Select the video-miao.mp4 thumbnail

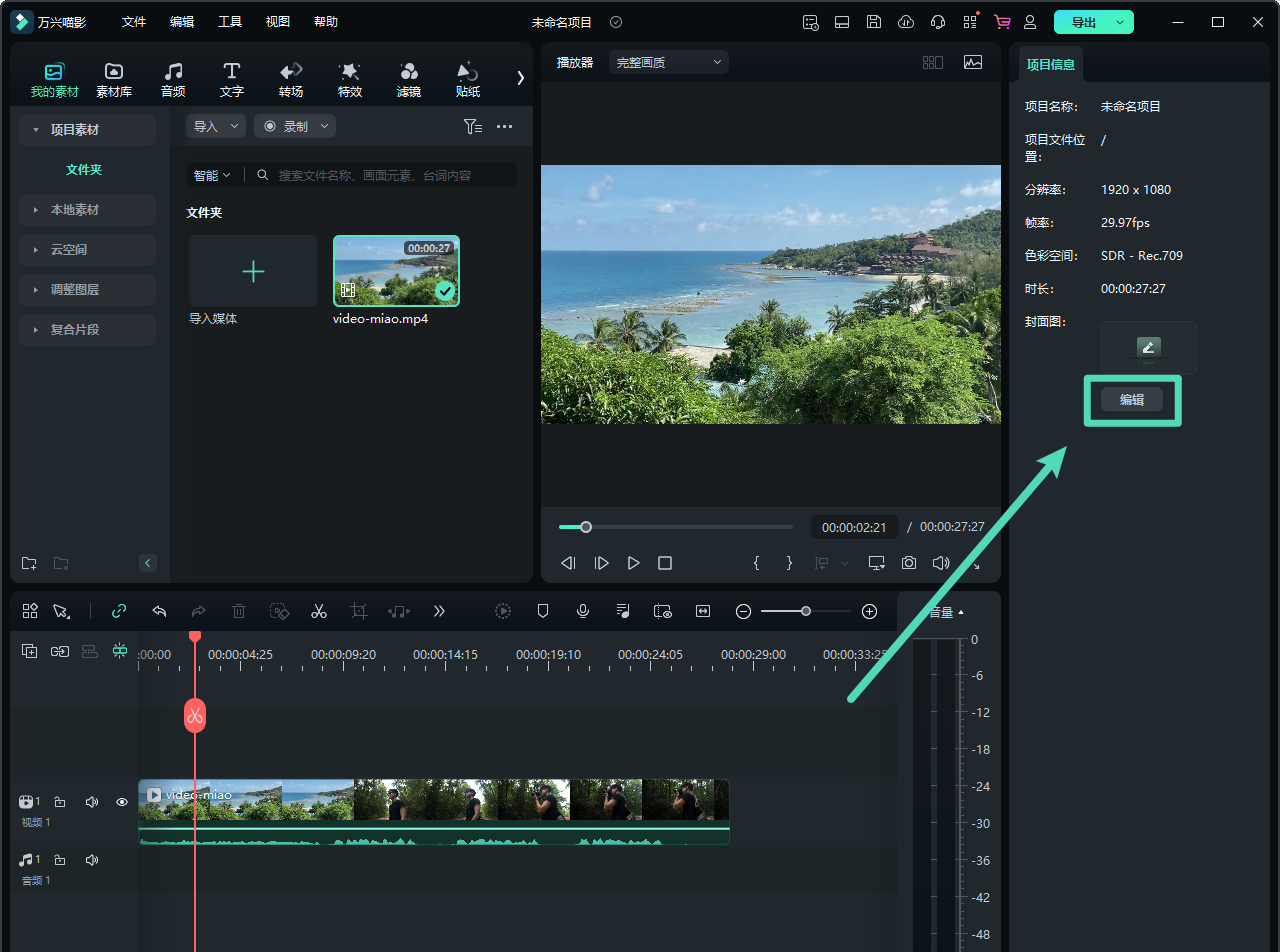pos(396,271)
